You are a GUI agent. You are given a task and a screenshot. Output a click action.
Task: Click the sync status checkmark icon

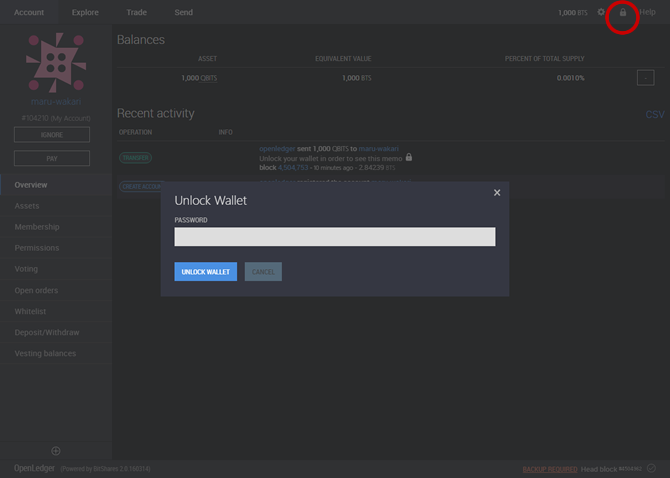click(x=651, y=467)
